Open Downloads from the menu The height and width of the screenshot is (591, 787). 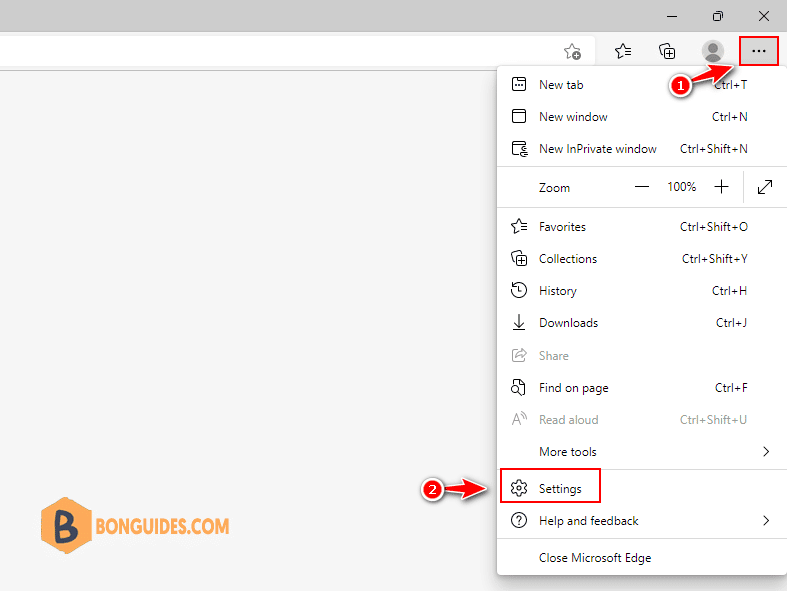pyautogui.click(x=641, y=323)
